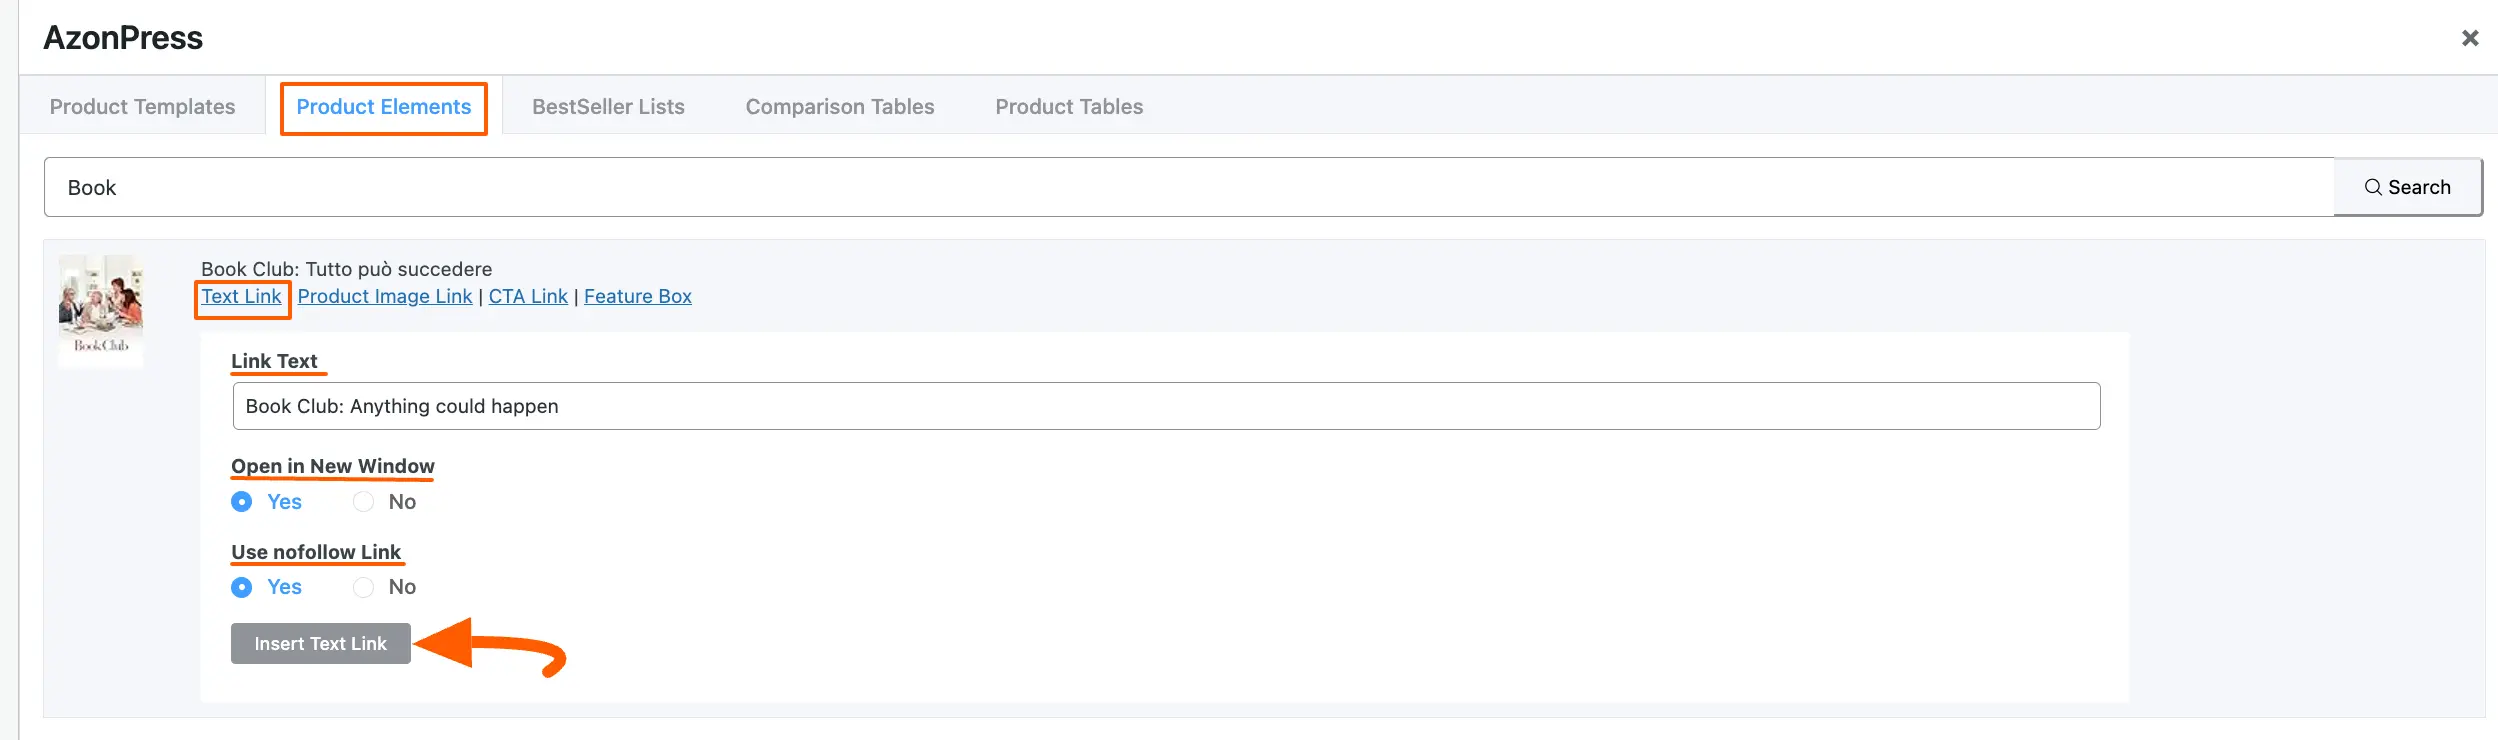The image size is (2498, 740).
Task: Close the AzonPress dialog
Action: tap(2469, 38)
